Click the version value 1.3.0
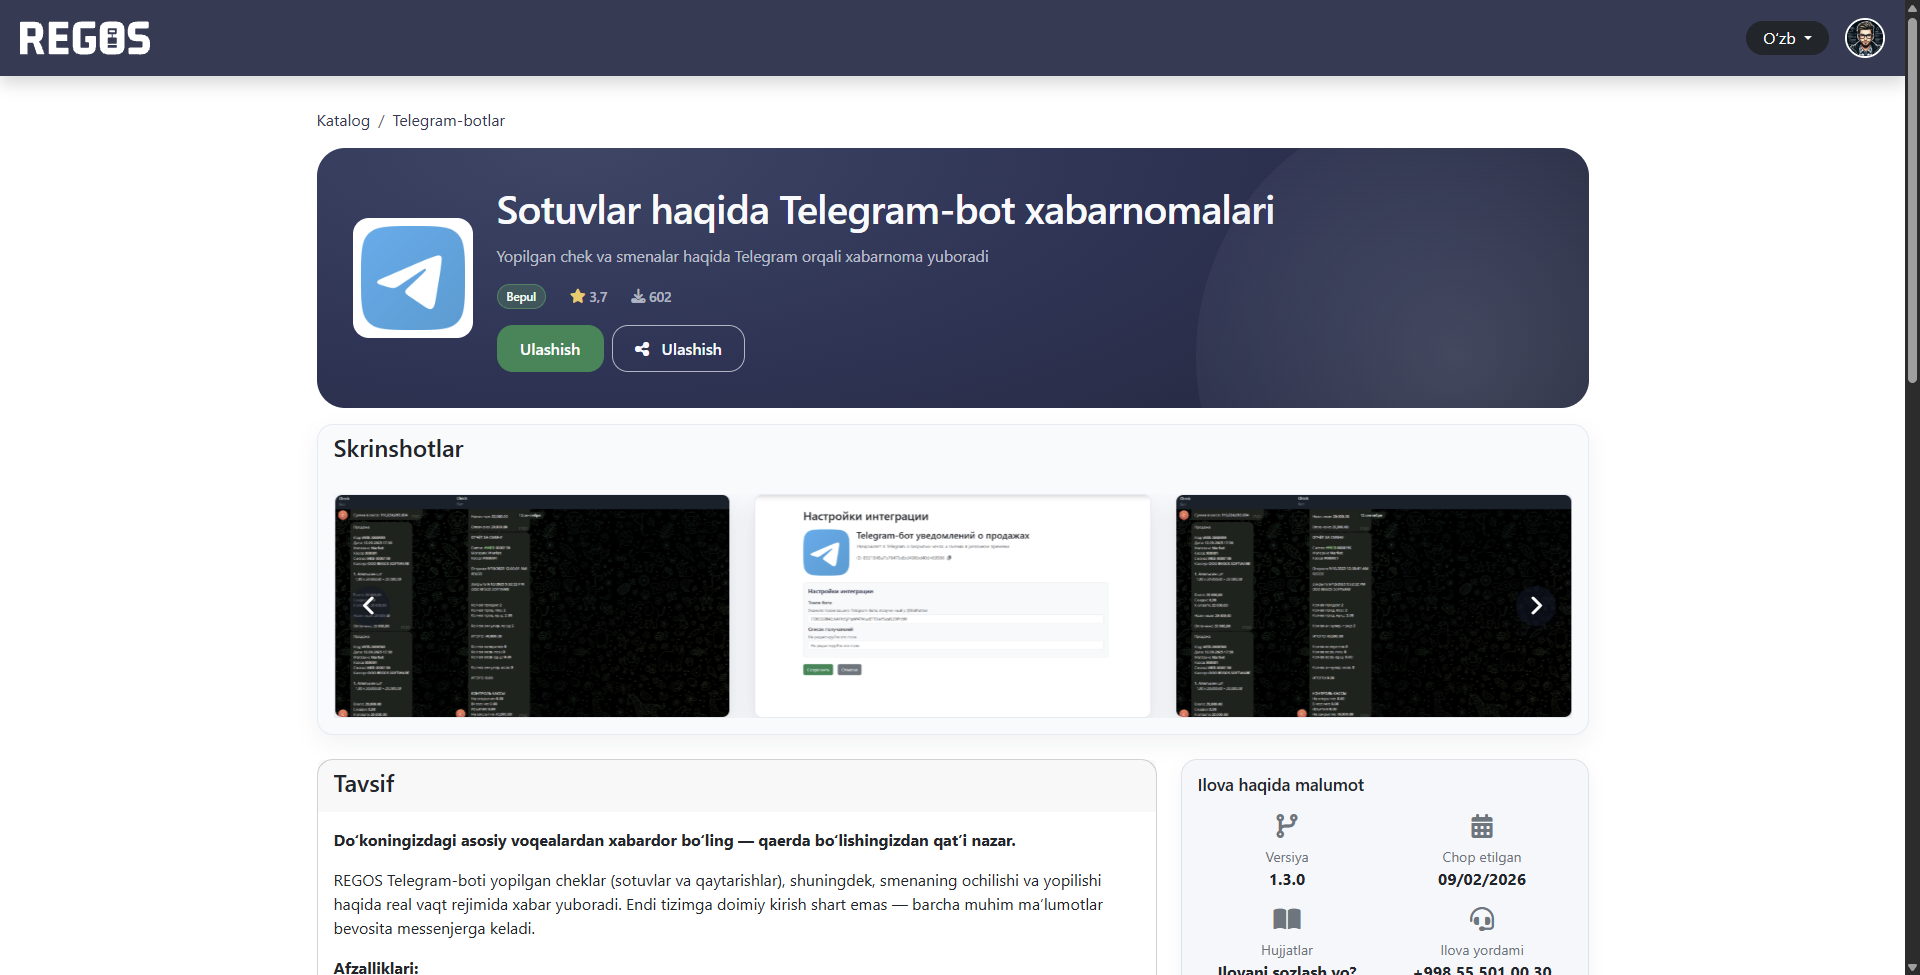Screen dimensions: 1920x975 [1287, 880]
